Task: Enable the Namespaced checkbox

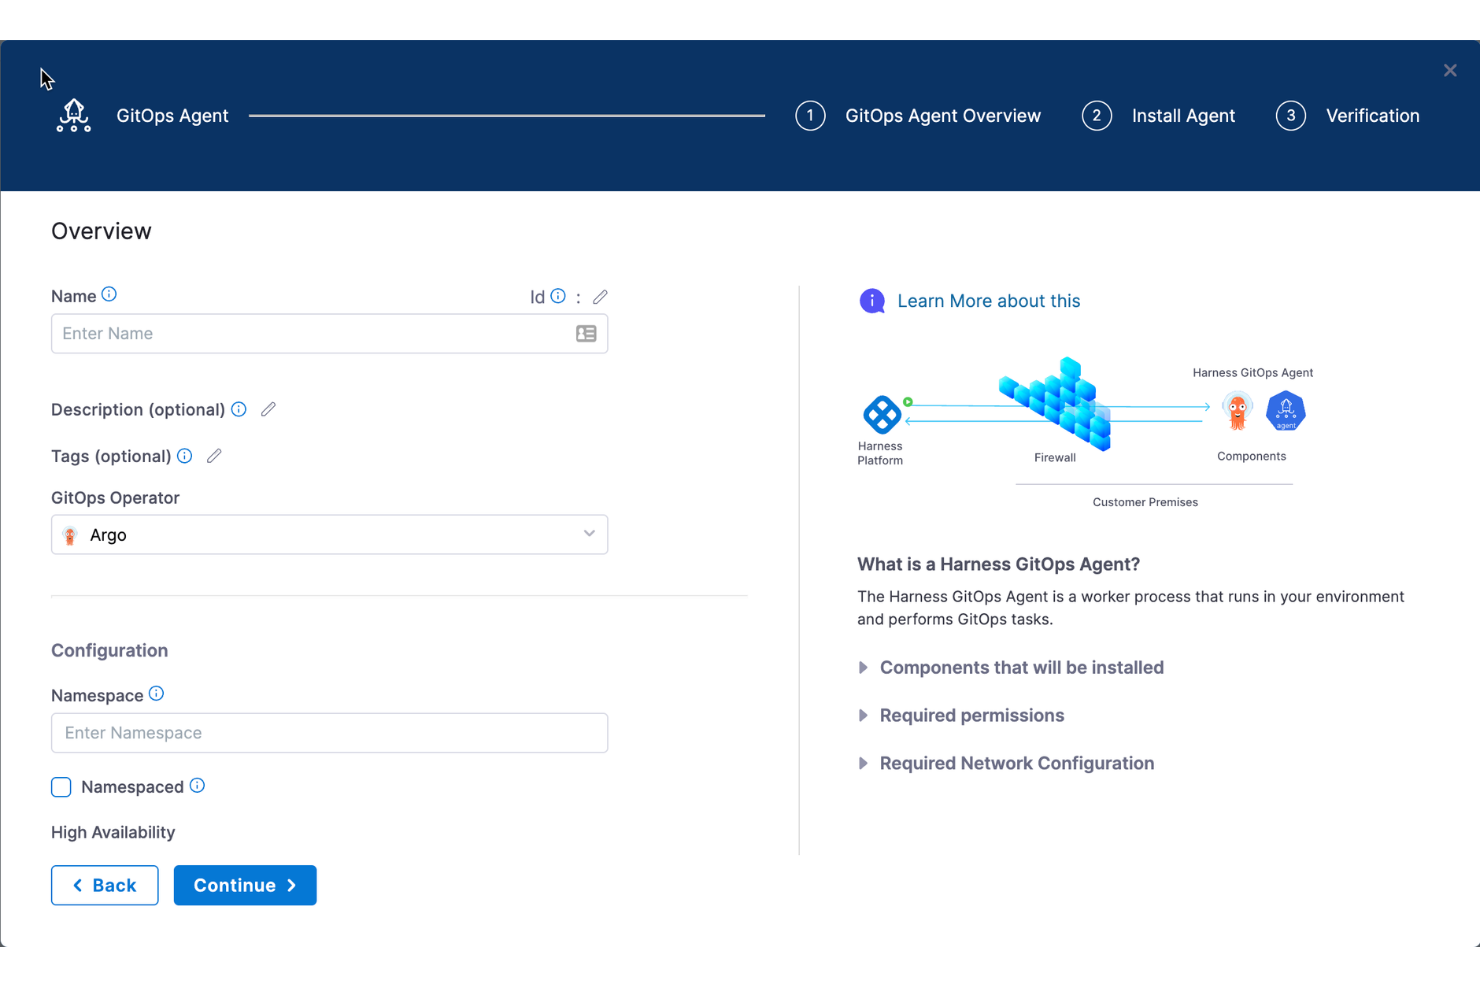Action: tap(61, 787)
